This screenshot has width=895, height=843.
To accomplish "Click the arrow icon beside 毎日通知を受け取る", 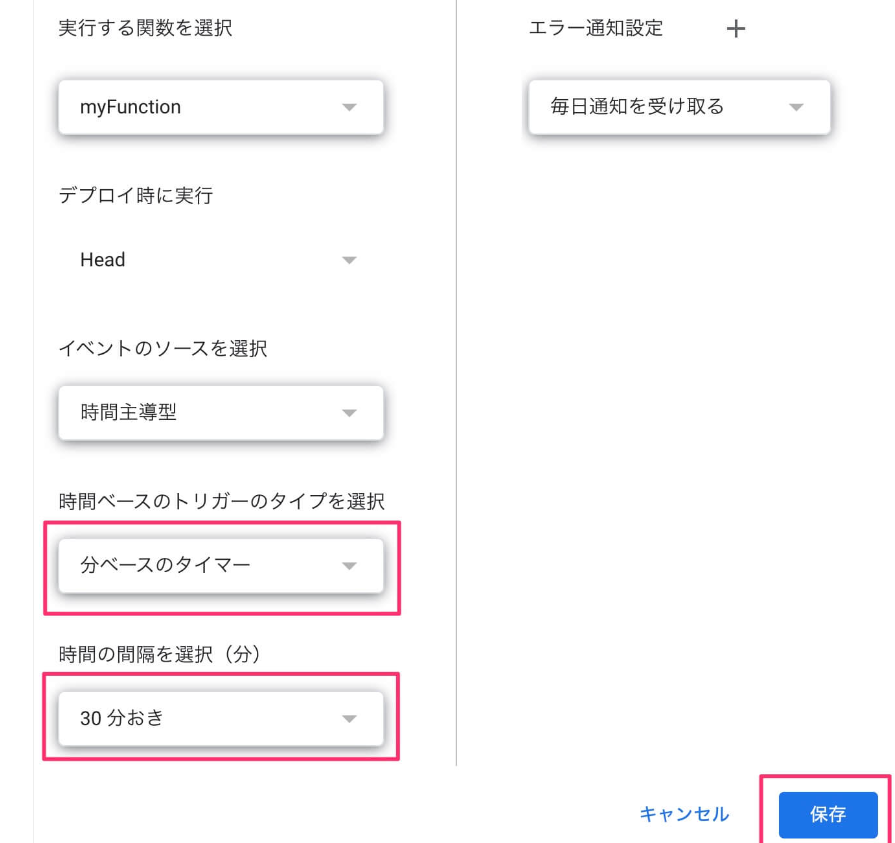I will point(796,107).
